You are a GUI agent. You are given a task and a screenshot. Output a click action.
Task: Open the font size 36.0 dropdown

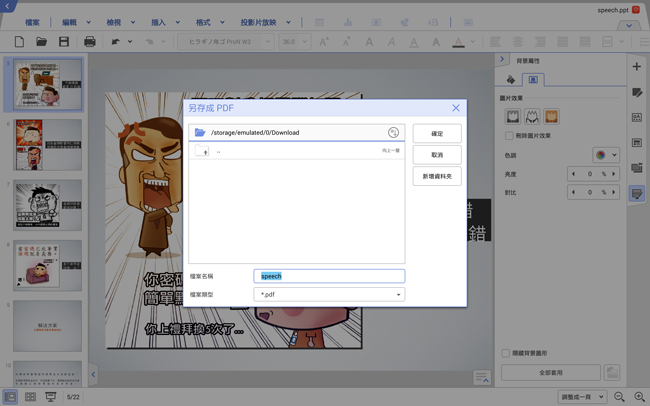tap(295, 41)
